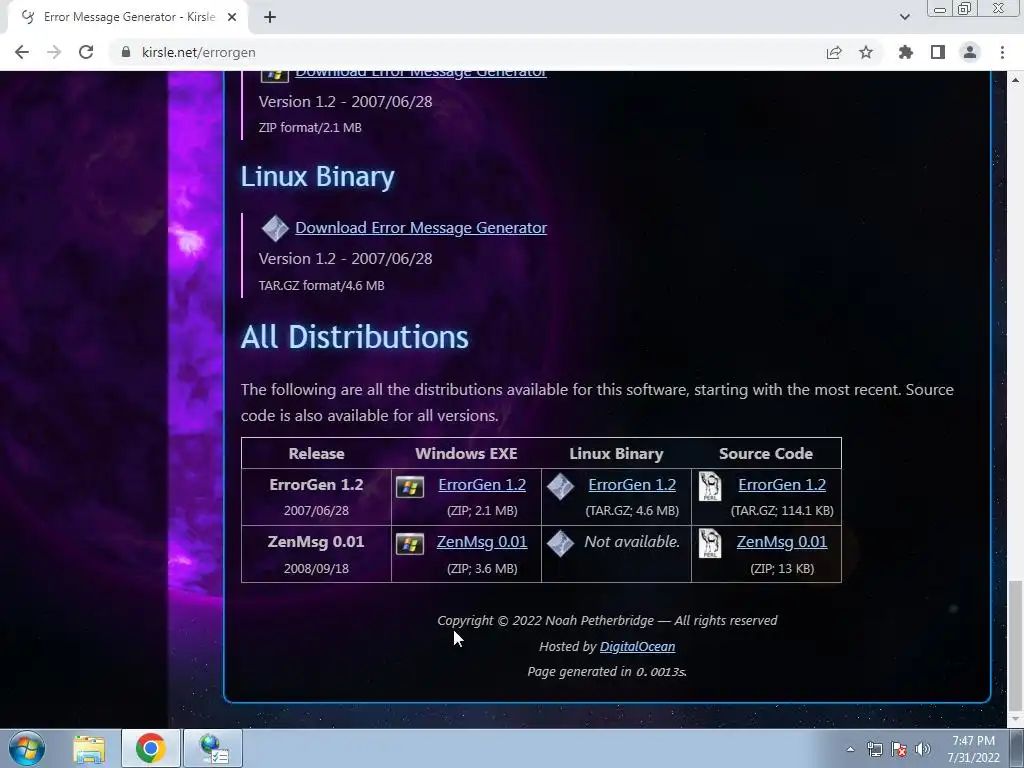This screenshot has width=1024, height=768.
Task: Open a new browser tab
Action: 270,17
